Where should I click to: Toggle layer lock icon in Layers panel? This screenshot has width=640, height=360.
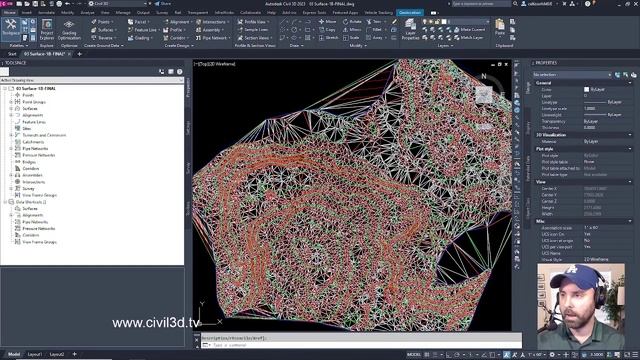tap(437, 22)
